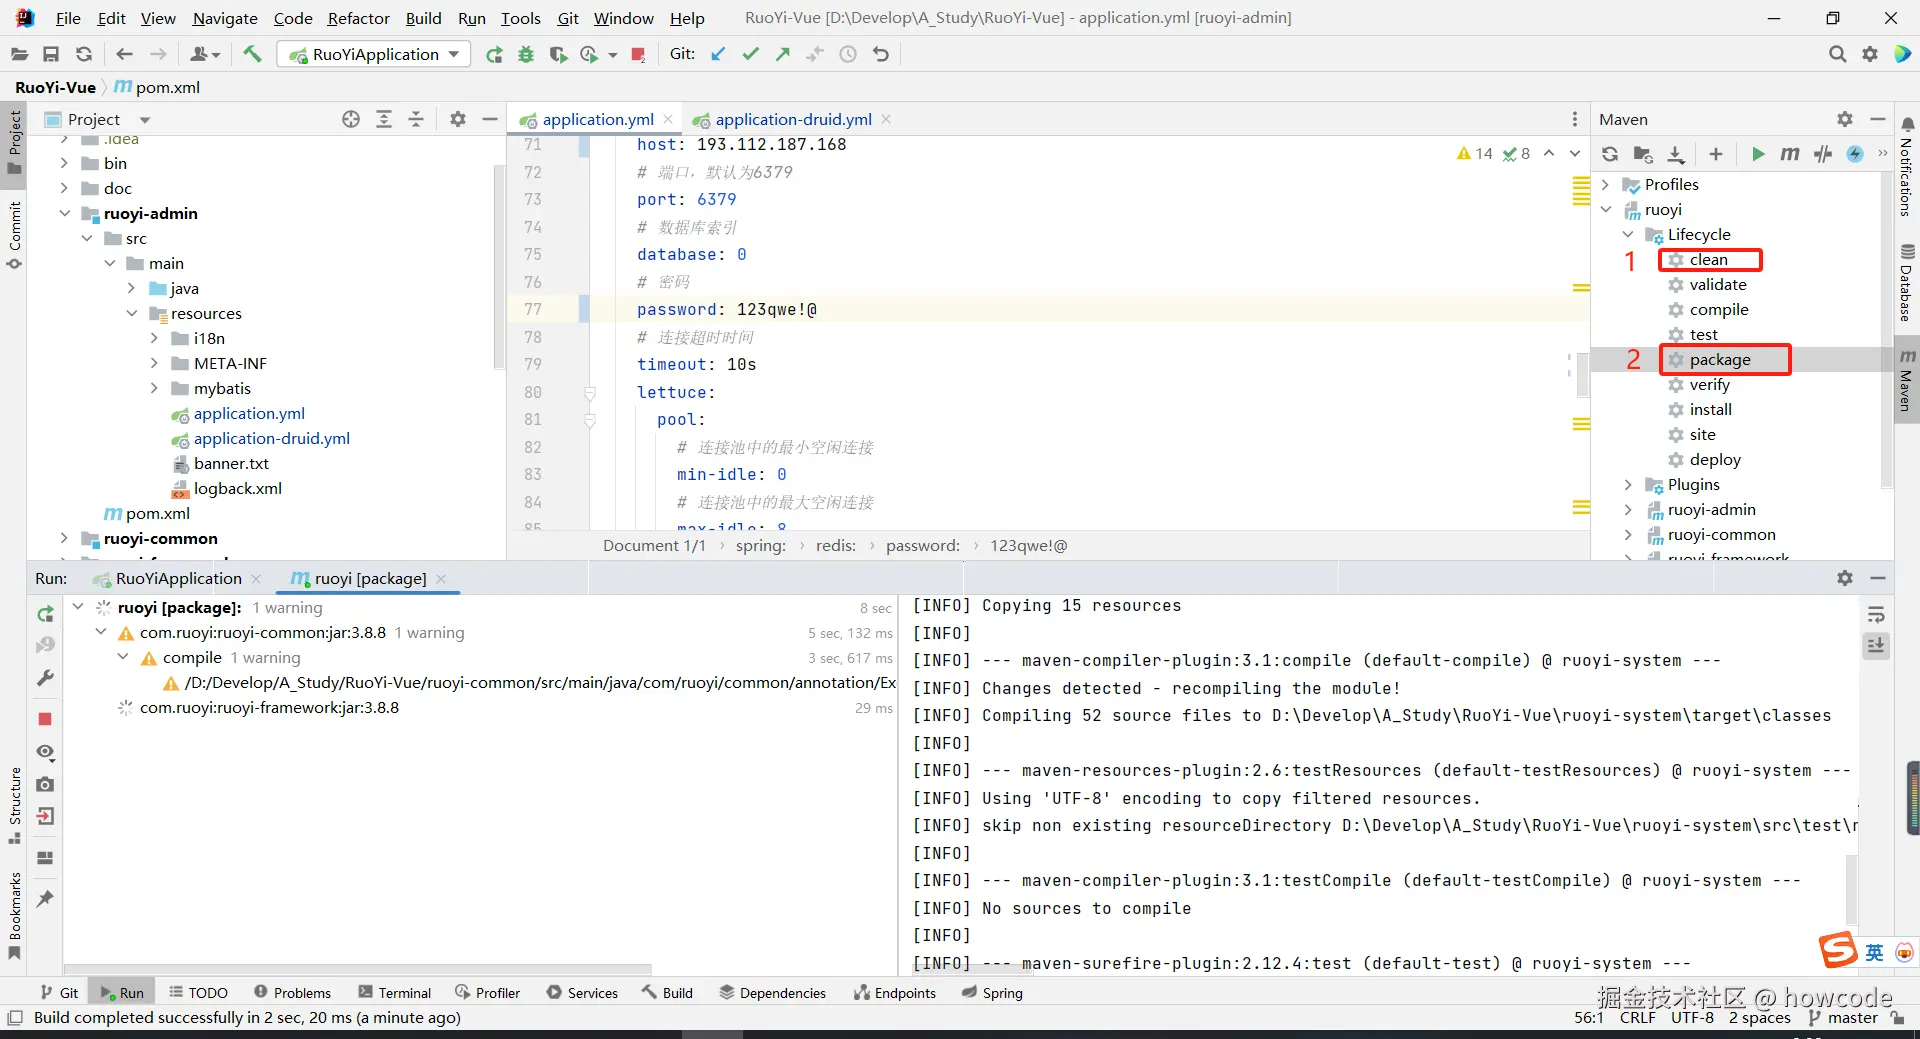Stop the running application with red square

coord(638,54)
